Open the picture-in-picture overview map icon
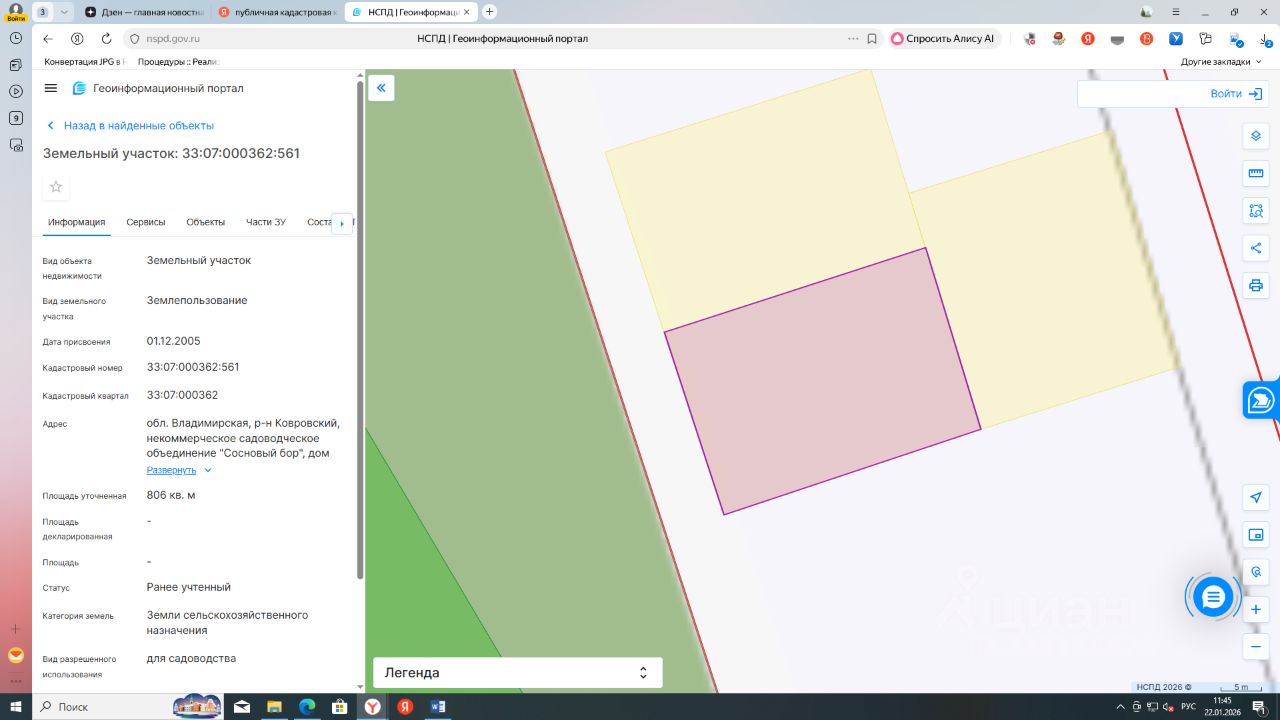 pos(1256,535)
